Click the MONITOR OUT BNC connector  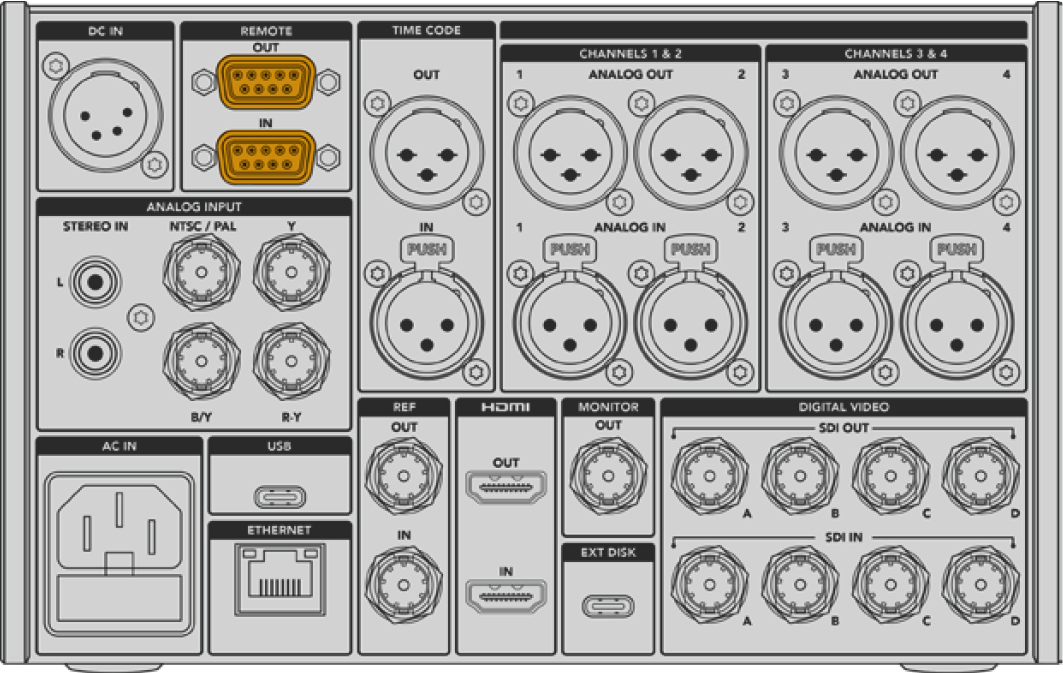coord(608,476)
